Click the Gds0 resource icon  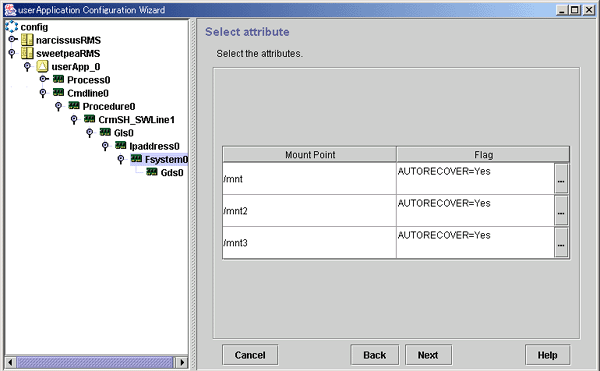point(152,172)
